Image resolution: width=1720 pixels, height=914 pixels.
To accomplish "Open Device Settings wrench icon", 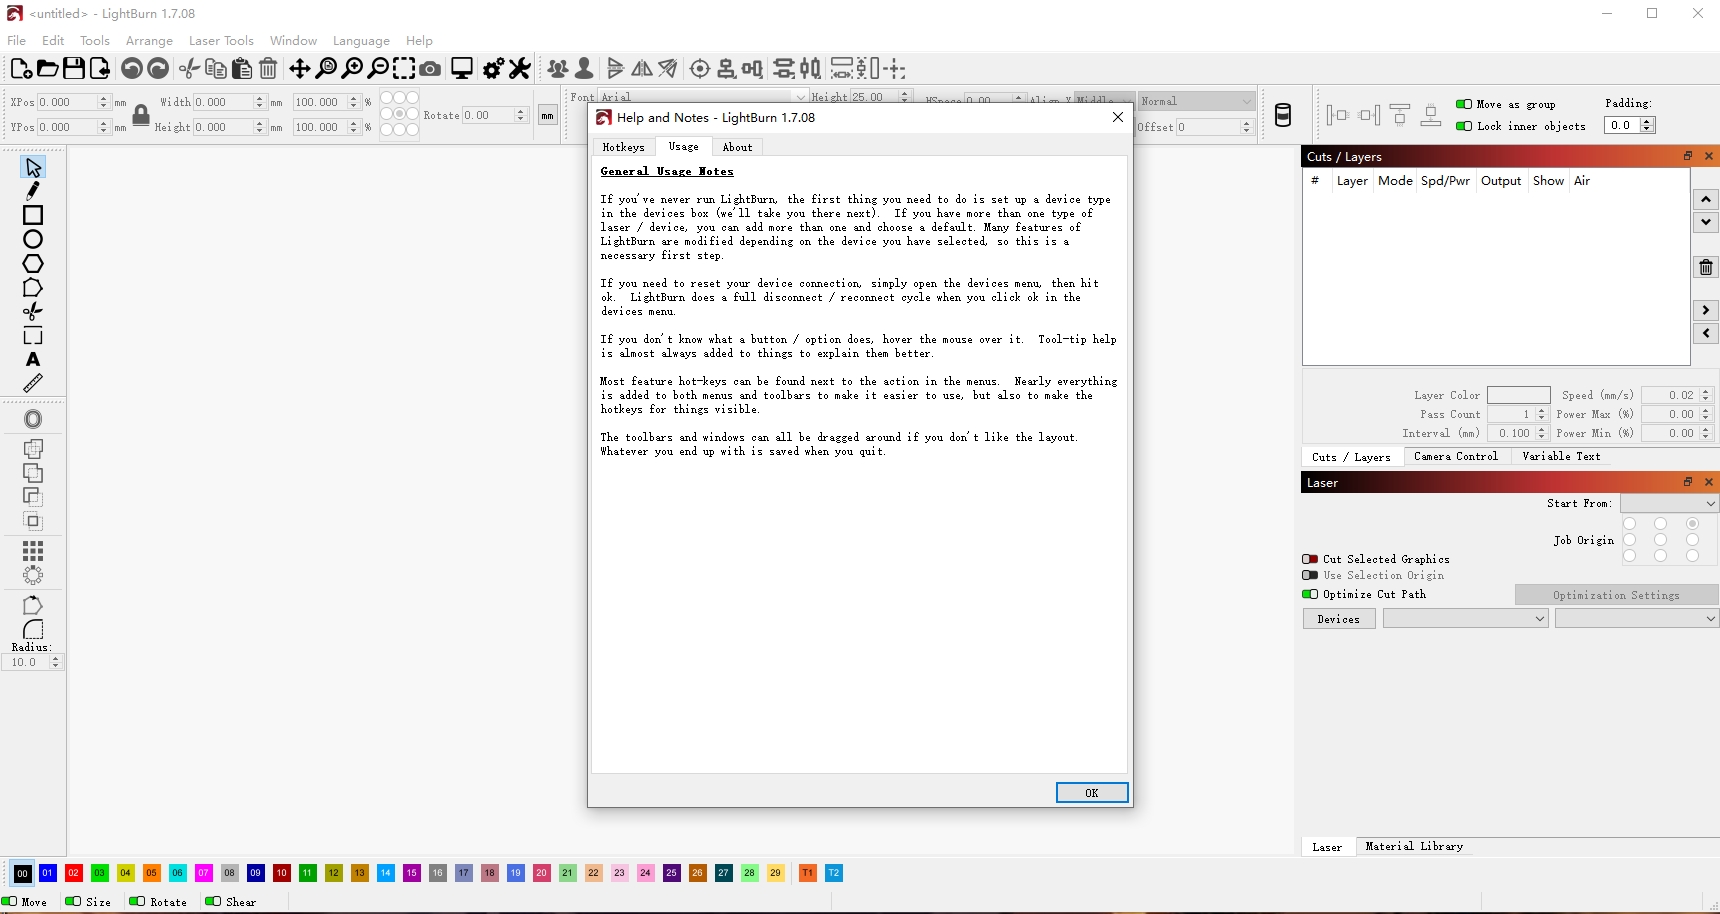I will (519, 68).
